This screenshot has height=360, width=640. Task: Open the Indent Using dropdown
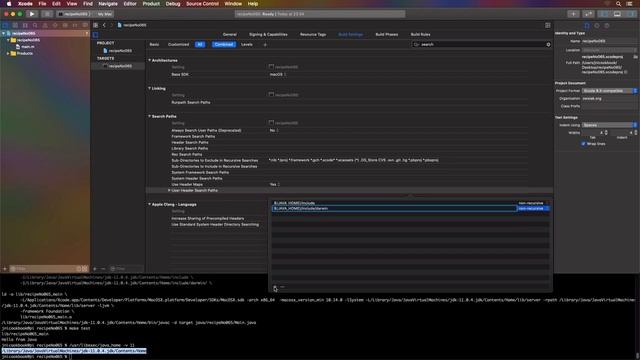click(x=609, y=125)
